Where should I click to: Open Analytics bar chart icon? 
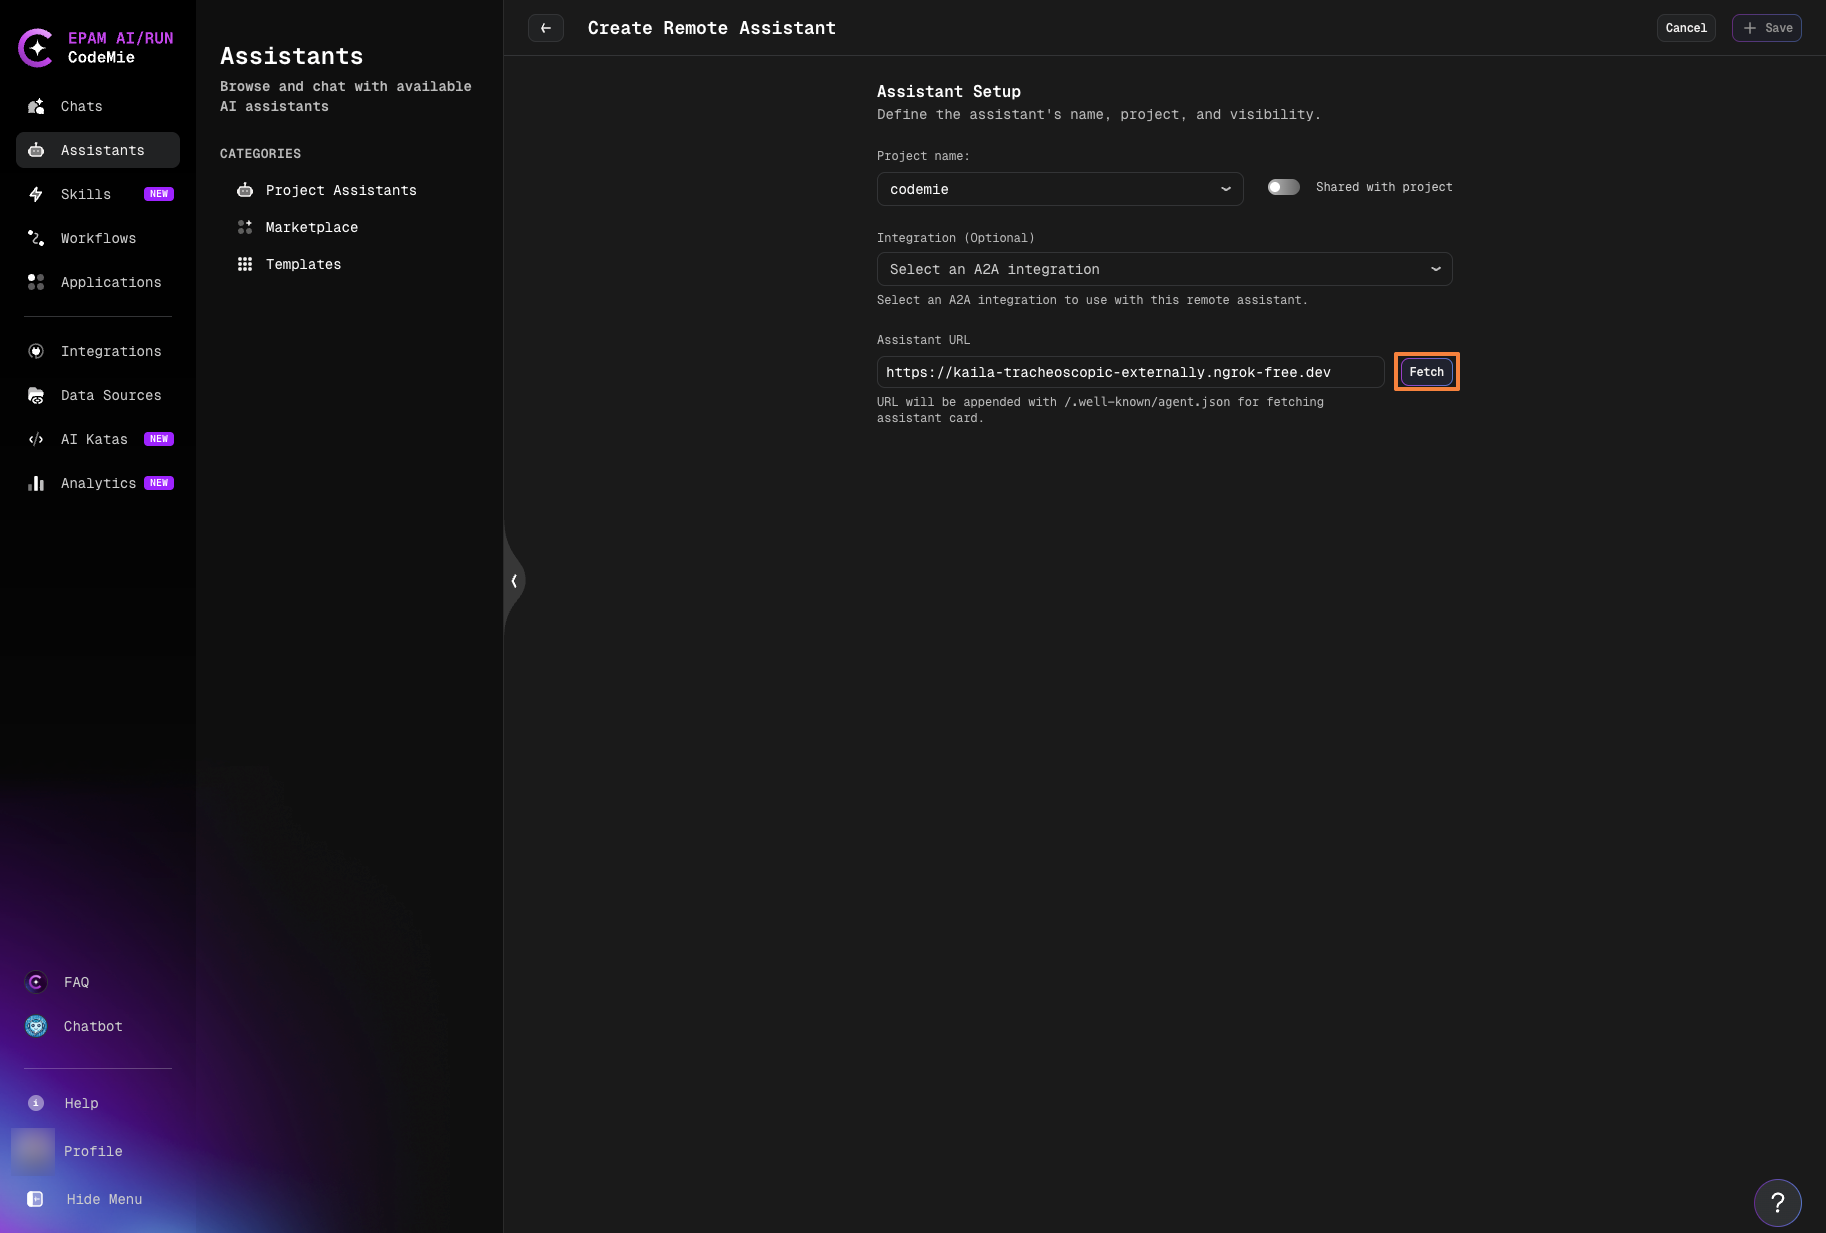coord(36,484)
